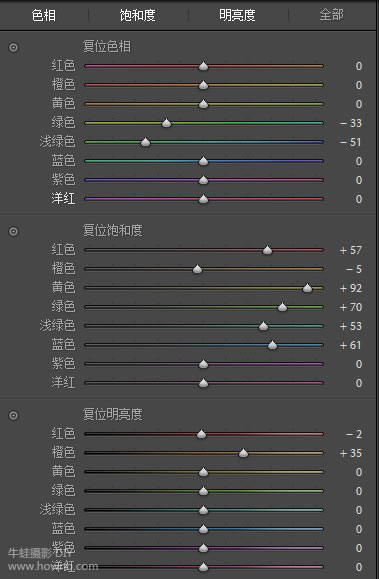The image size is (379, 579).
Task: Switch to the 色相 tab
Action: click(44, 15)
